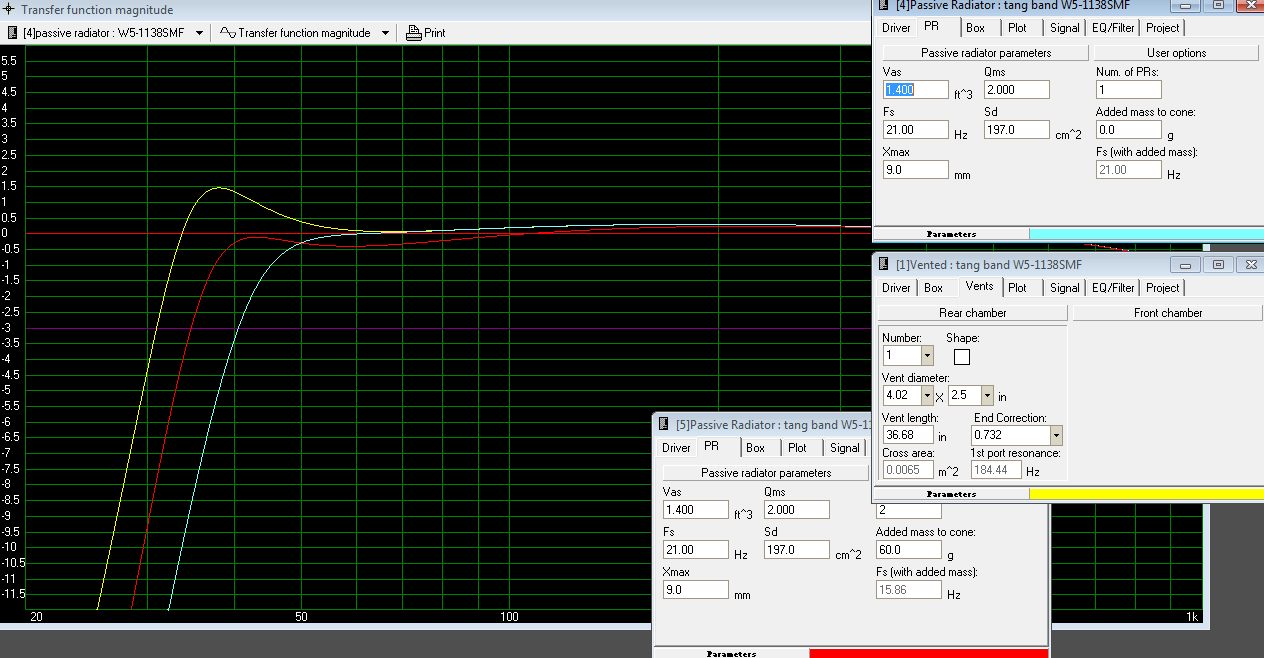1264x658 pixels.
Task: Click the speaker icon of [4]Passive Radiator window
Action: (884, 5)
